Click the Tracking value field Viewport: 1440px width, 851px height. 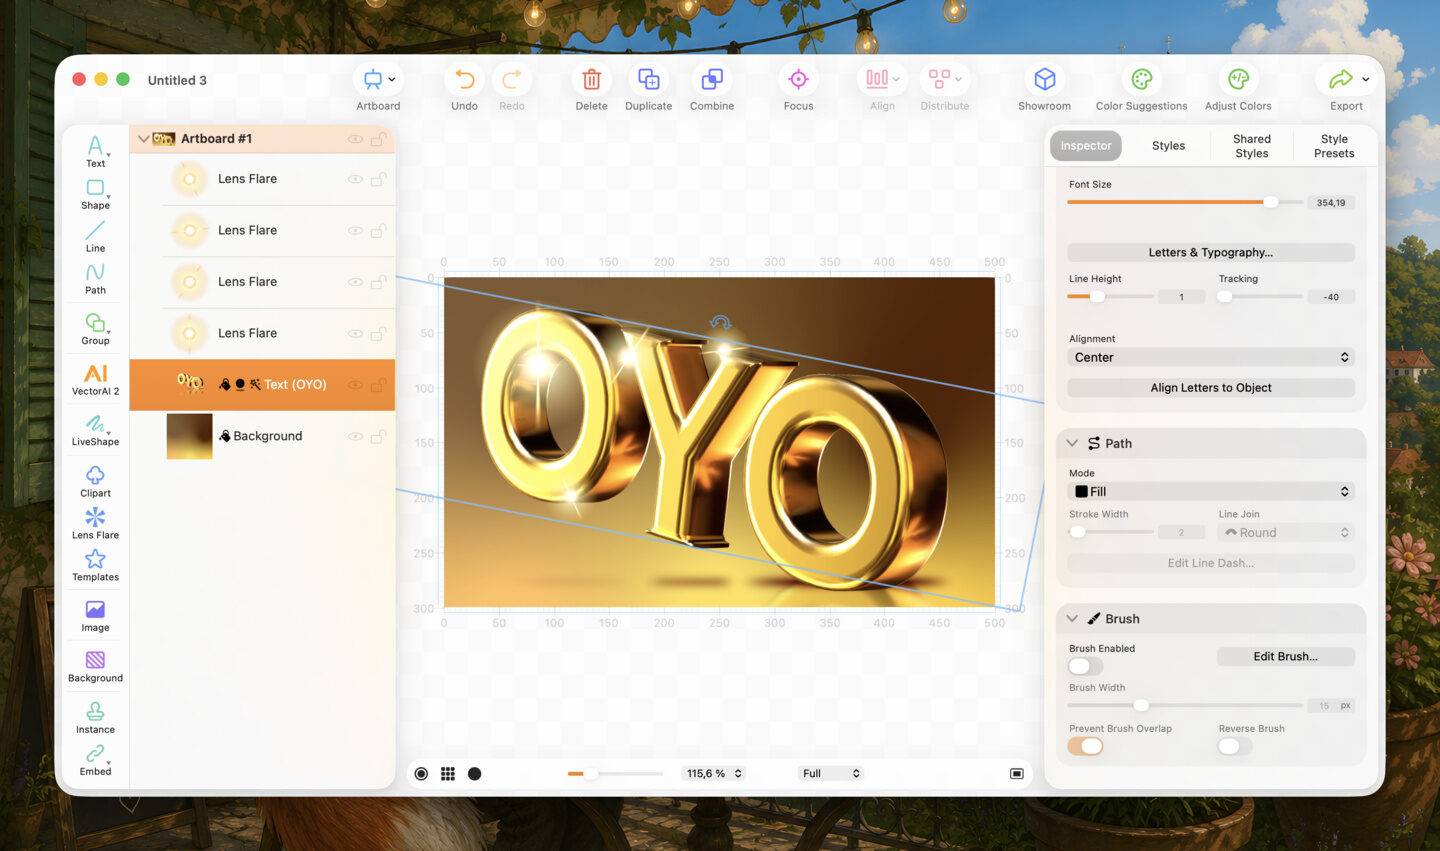click(1331, 297)
